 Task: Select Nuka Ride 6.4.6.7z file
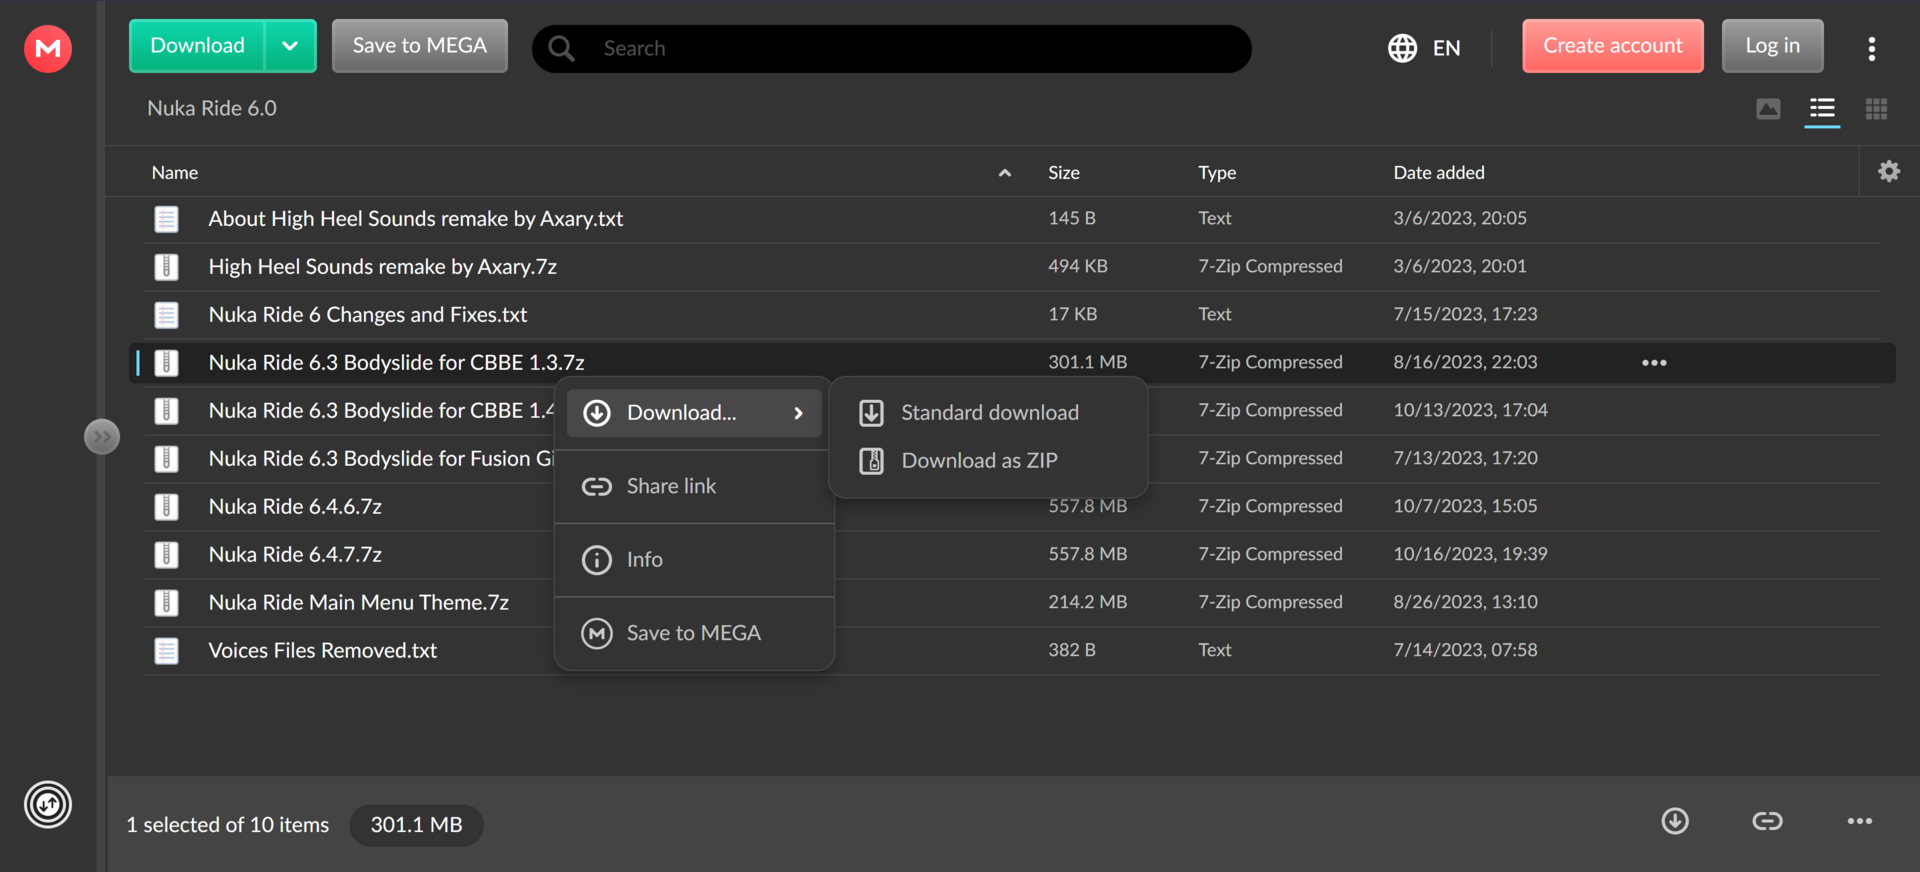click(x=295, y=507)
